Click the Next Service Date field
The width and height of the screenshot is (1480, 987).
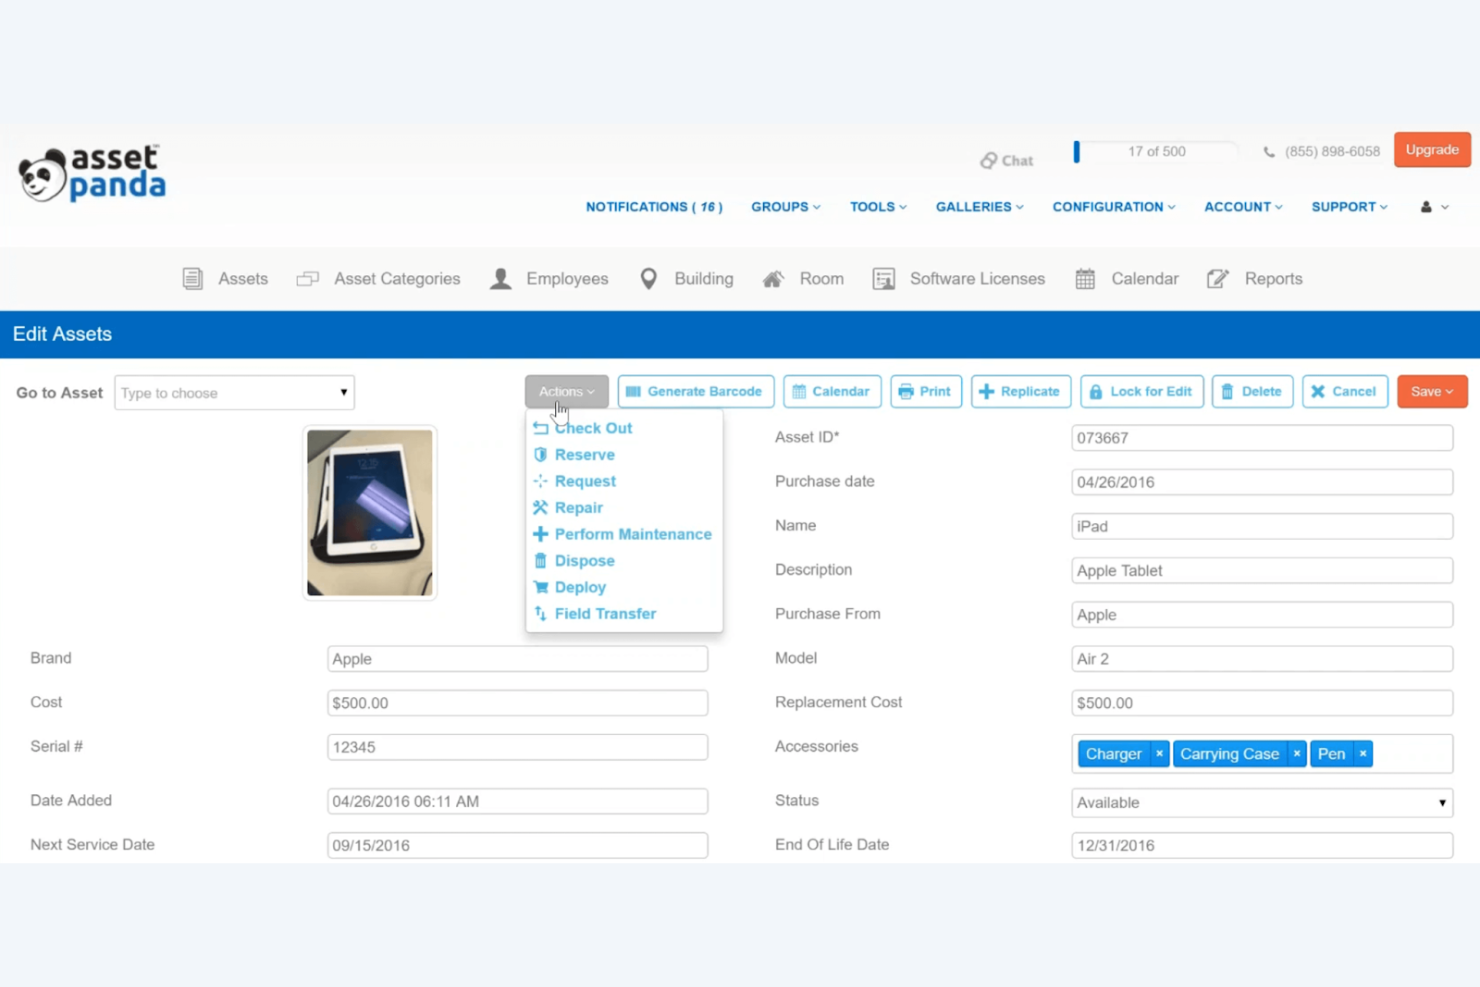click(x=517, y=845)
